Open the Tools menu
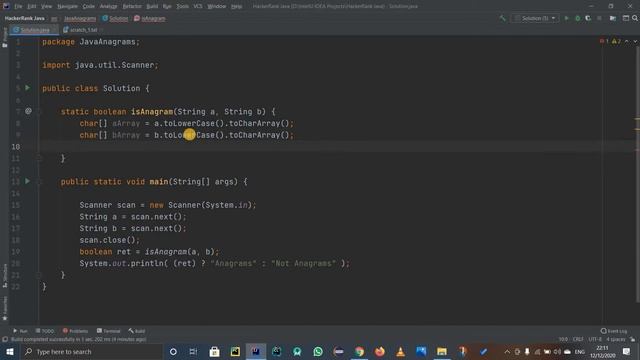This screenshot has height=360, width=640. (x=182, y=6)
